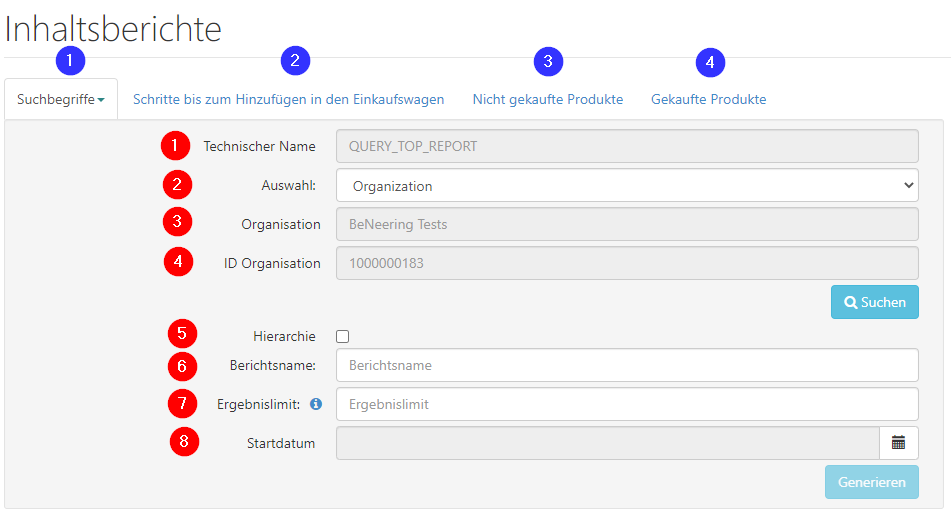
Task: Open the Nicht gekaufte Produkte tab
Action: pos(547,100)
